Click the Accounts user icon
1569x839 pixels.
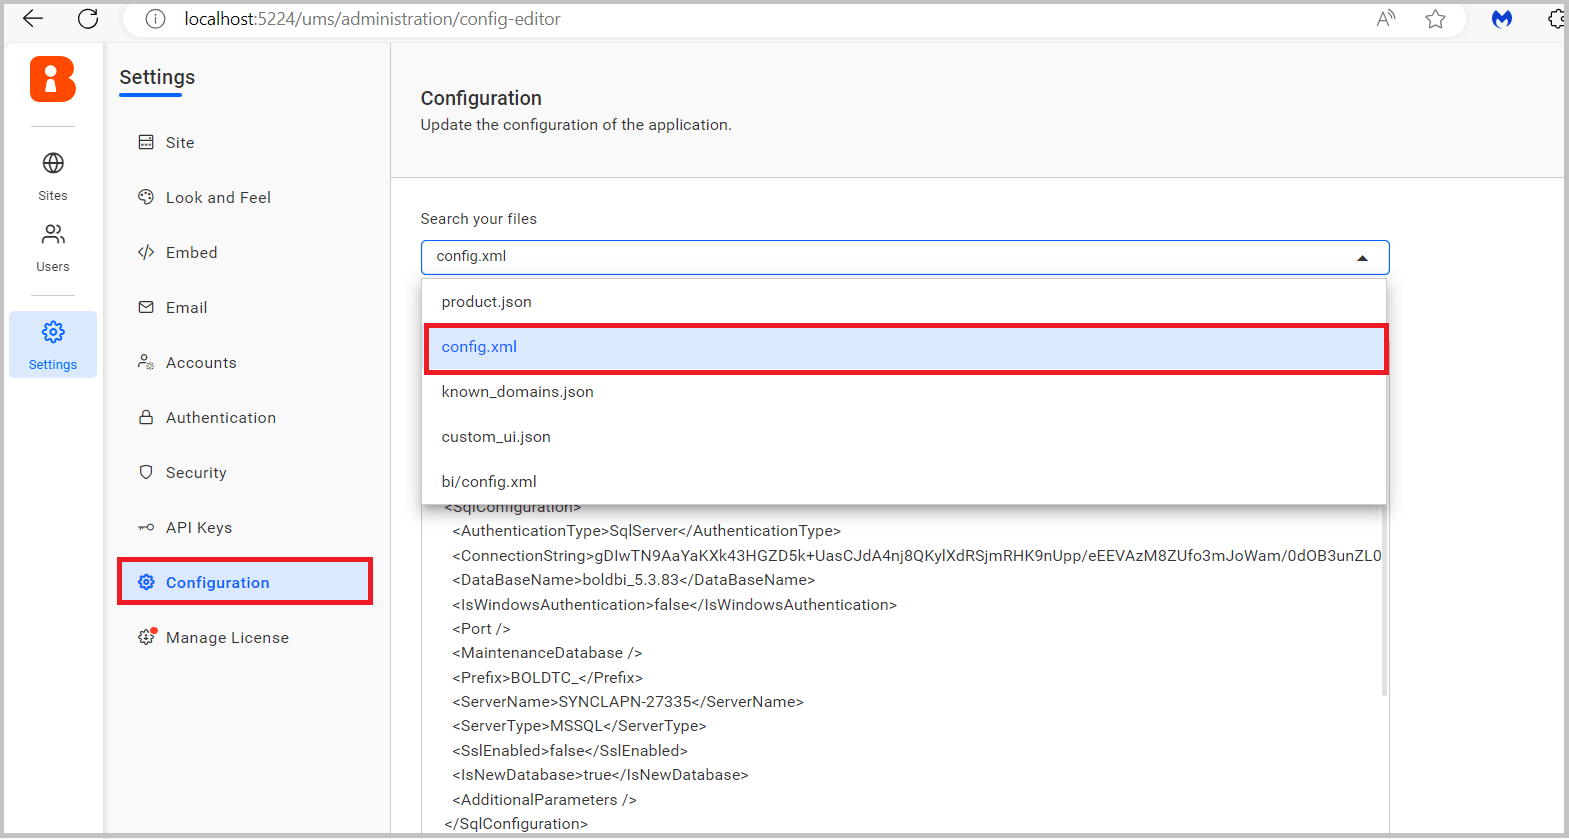click(146, 362)
